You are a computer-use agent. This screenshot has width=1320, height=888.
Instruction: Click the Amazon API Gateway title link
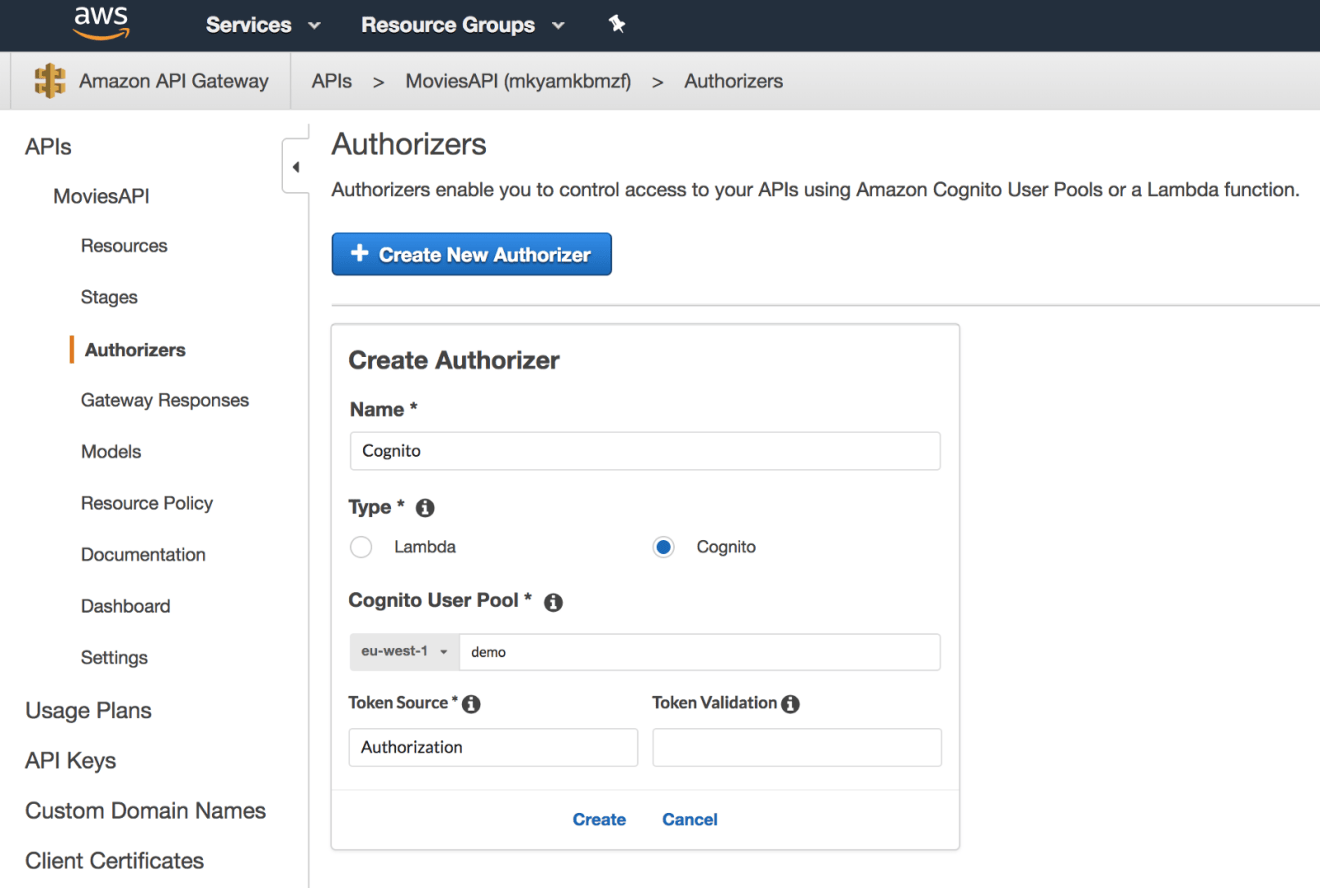(173, 82)
